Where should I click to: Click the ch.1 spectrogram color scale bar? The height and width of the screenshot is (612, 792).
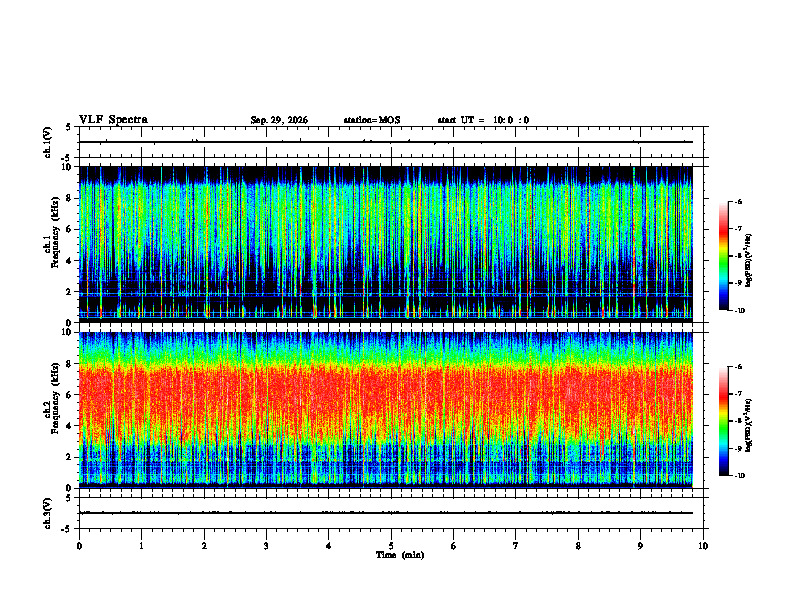pyautogui.click(x=723, y=256)
